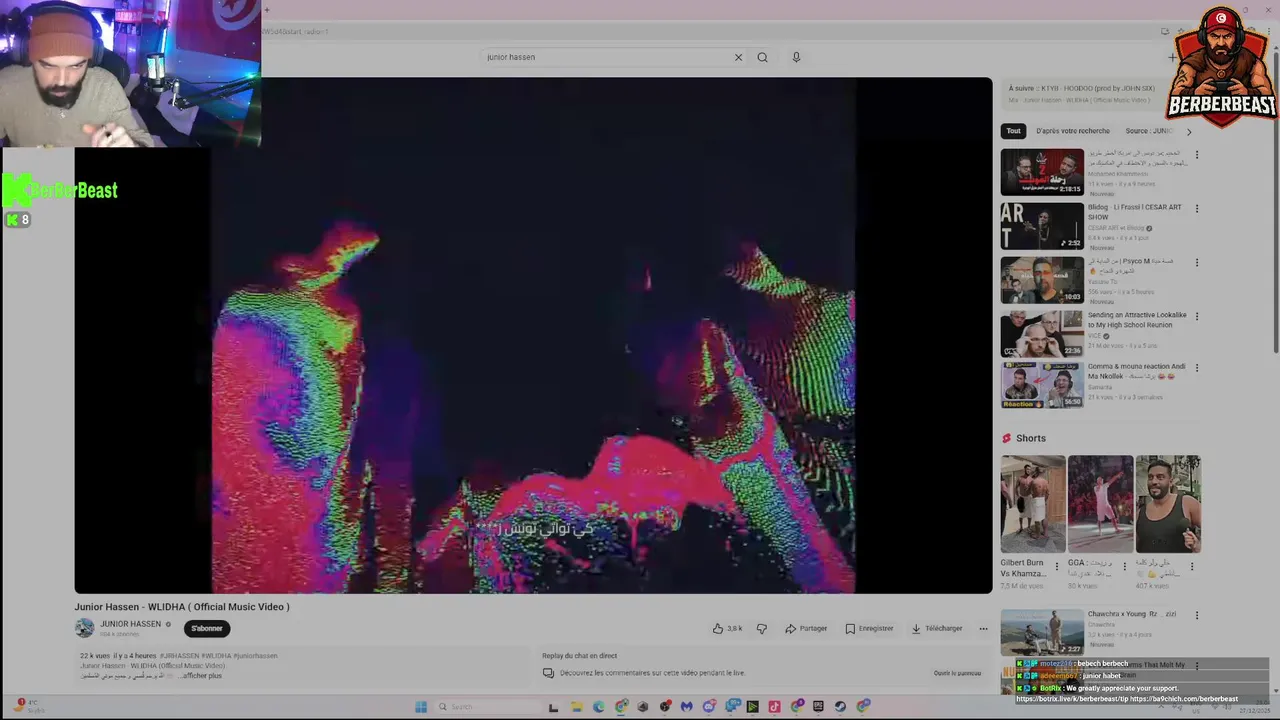Open Comma & mouna reaction video title
Screen dimensions: 1280x720
coord(1137,371)
